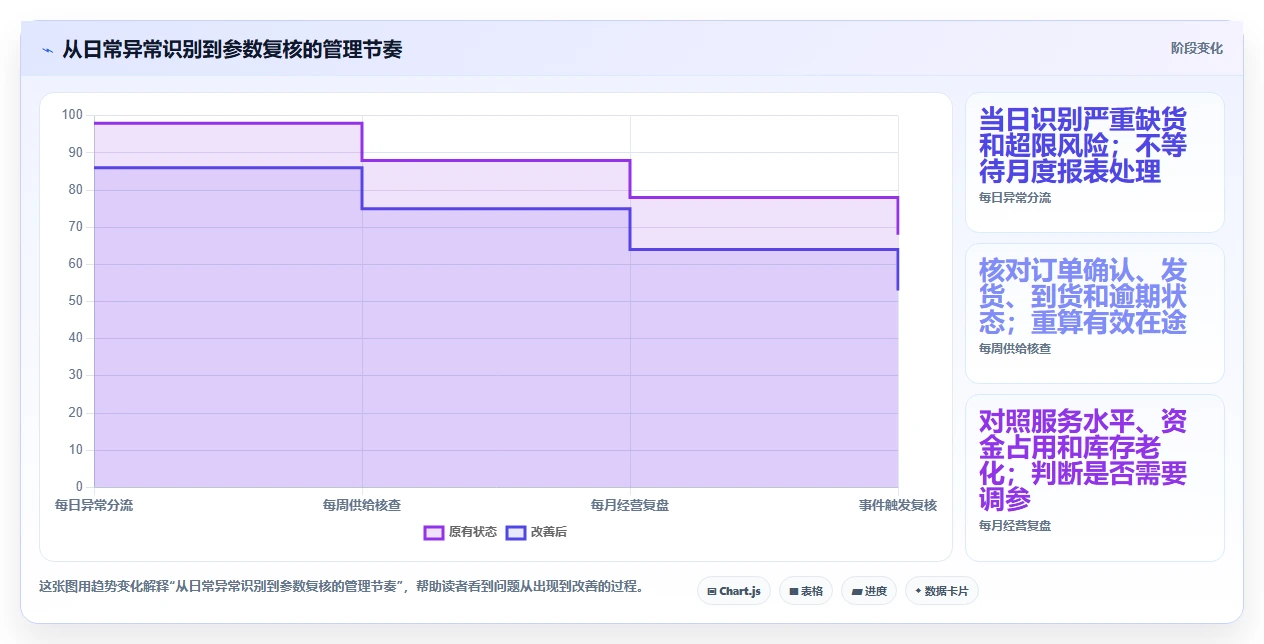Click the y-axis value 60

point(75,264)
